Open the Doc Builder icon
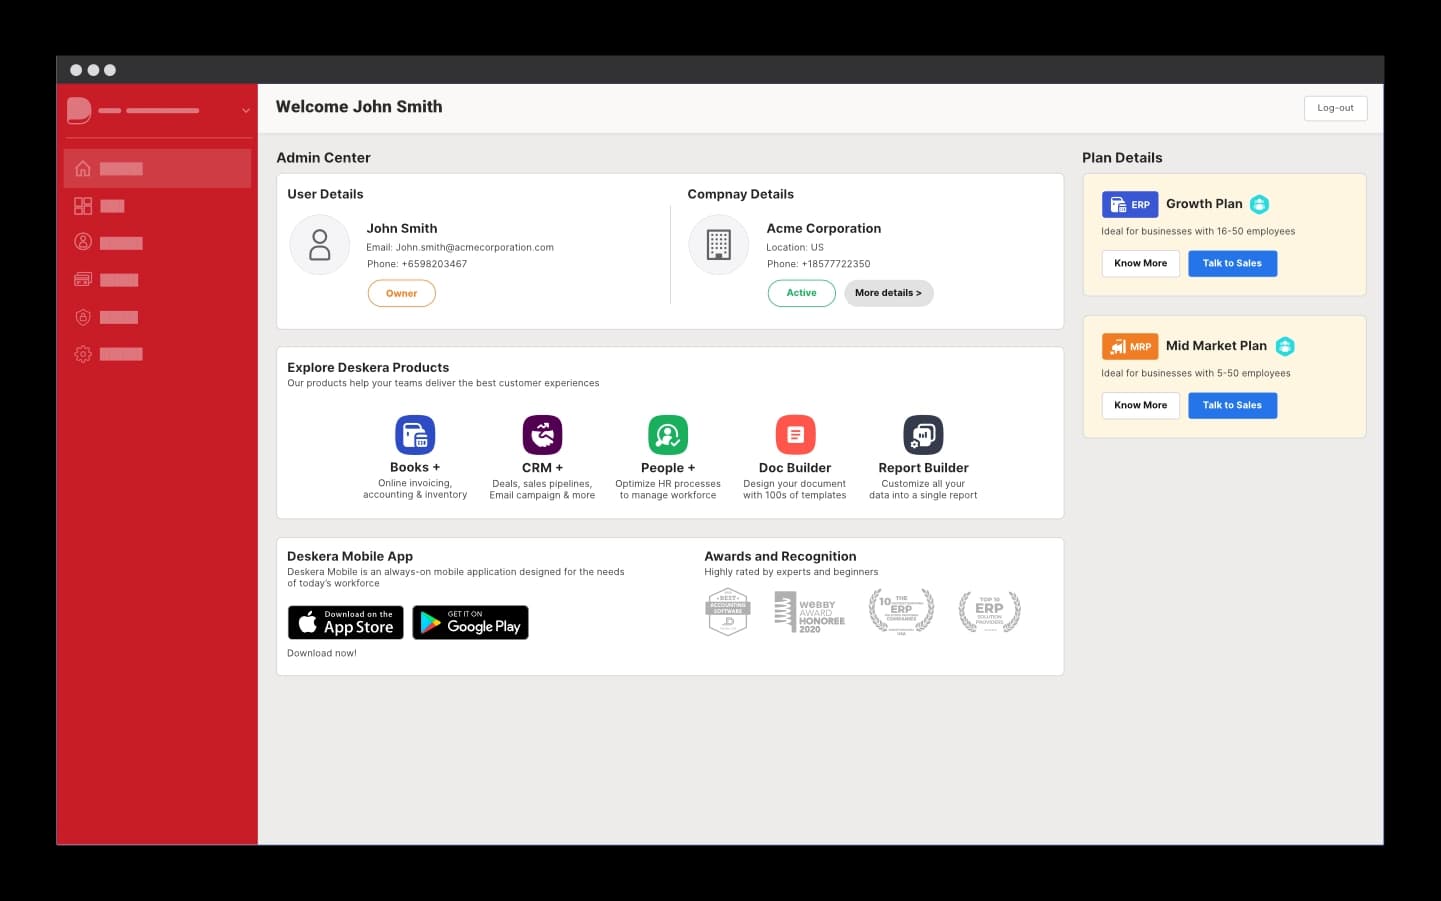 tap(795, 435)
